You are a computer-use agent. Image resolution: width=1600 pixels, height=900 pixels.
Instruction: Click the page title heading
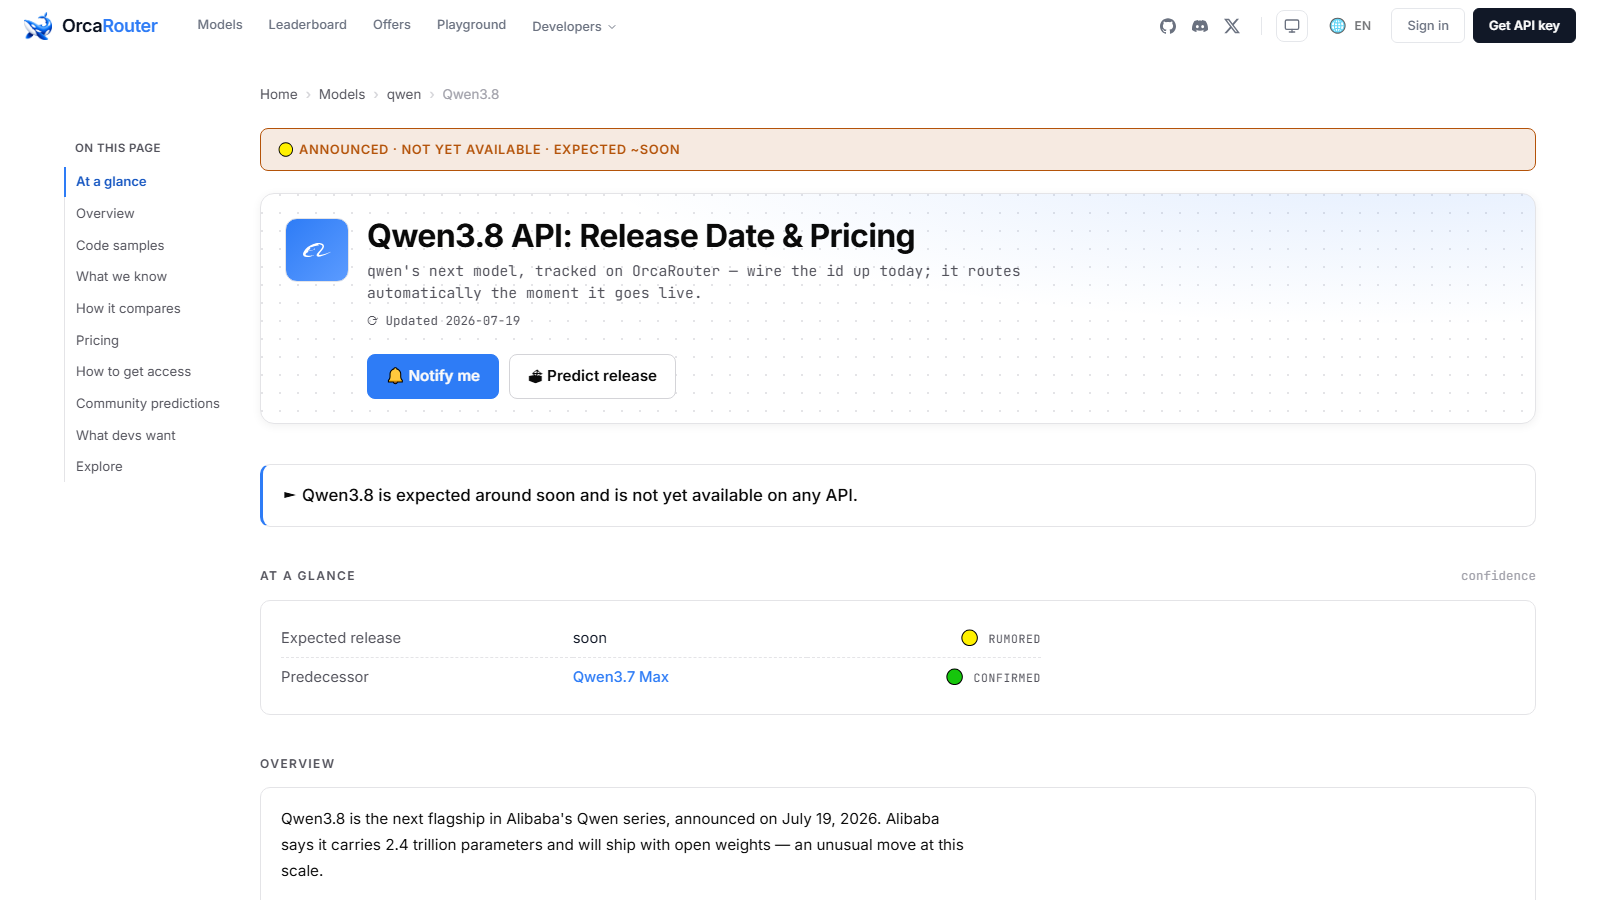click(x=641, y=236)
